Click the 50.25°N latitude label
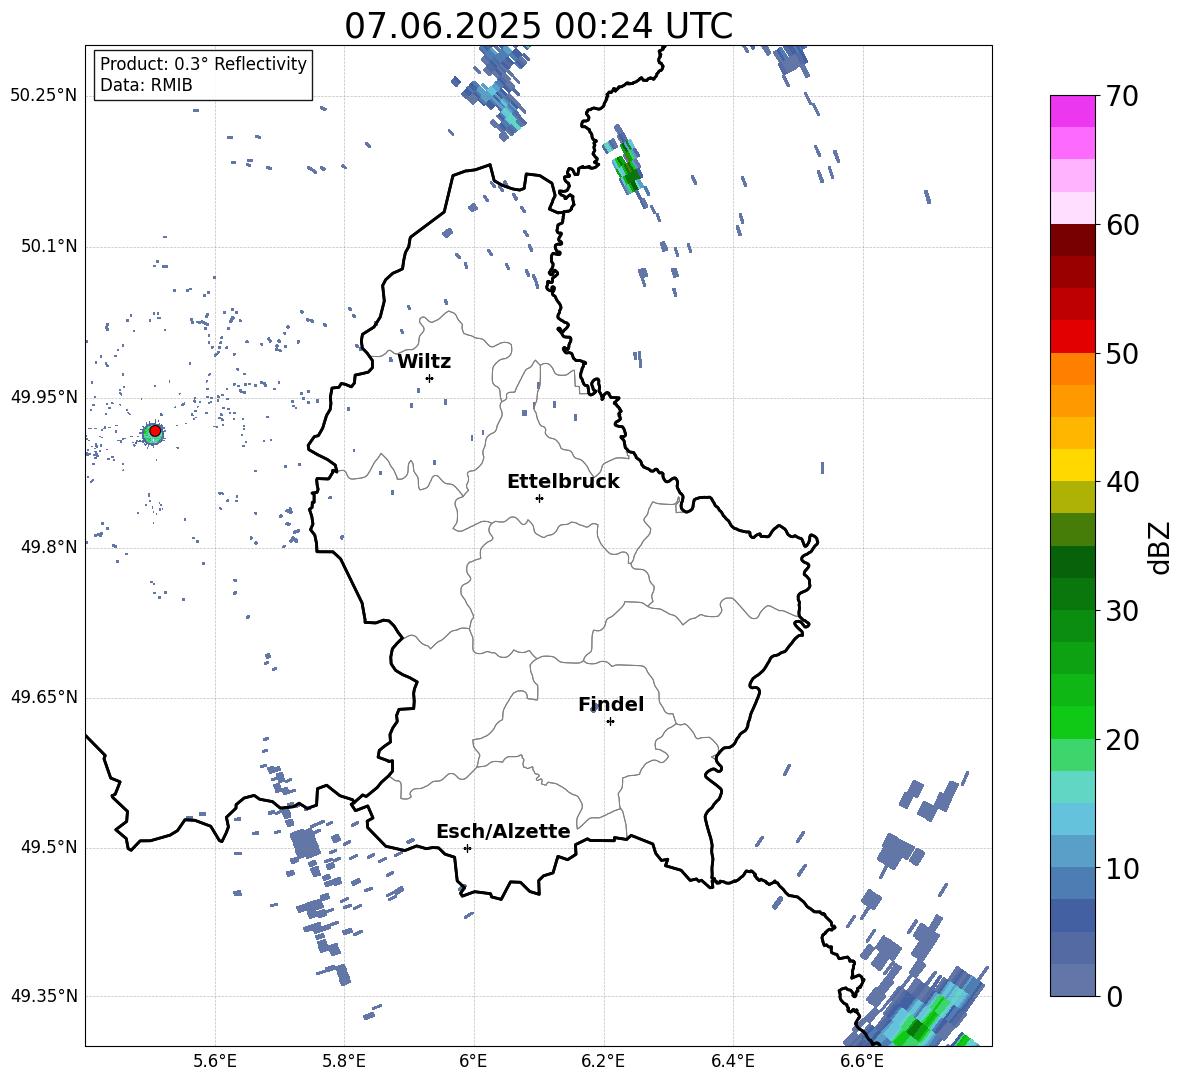The image size is (1184, 1081). 44,96
